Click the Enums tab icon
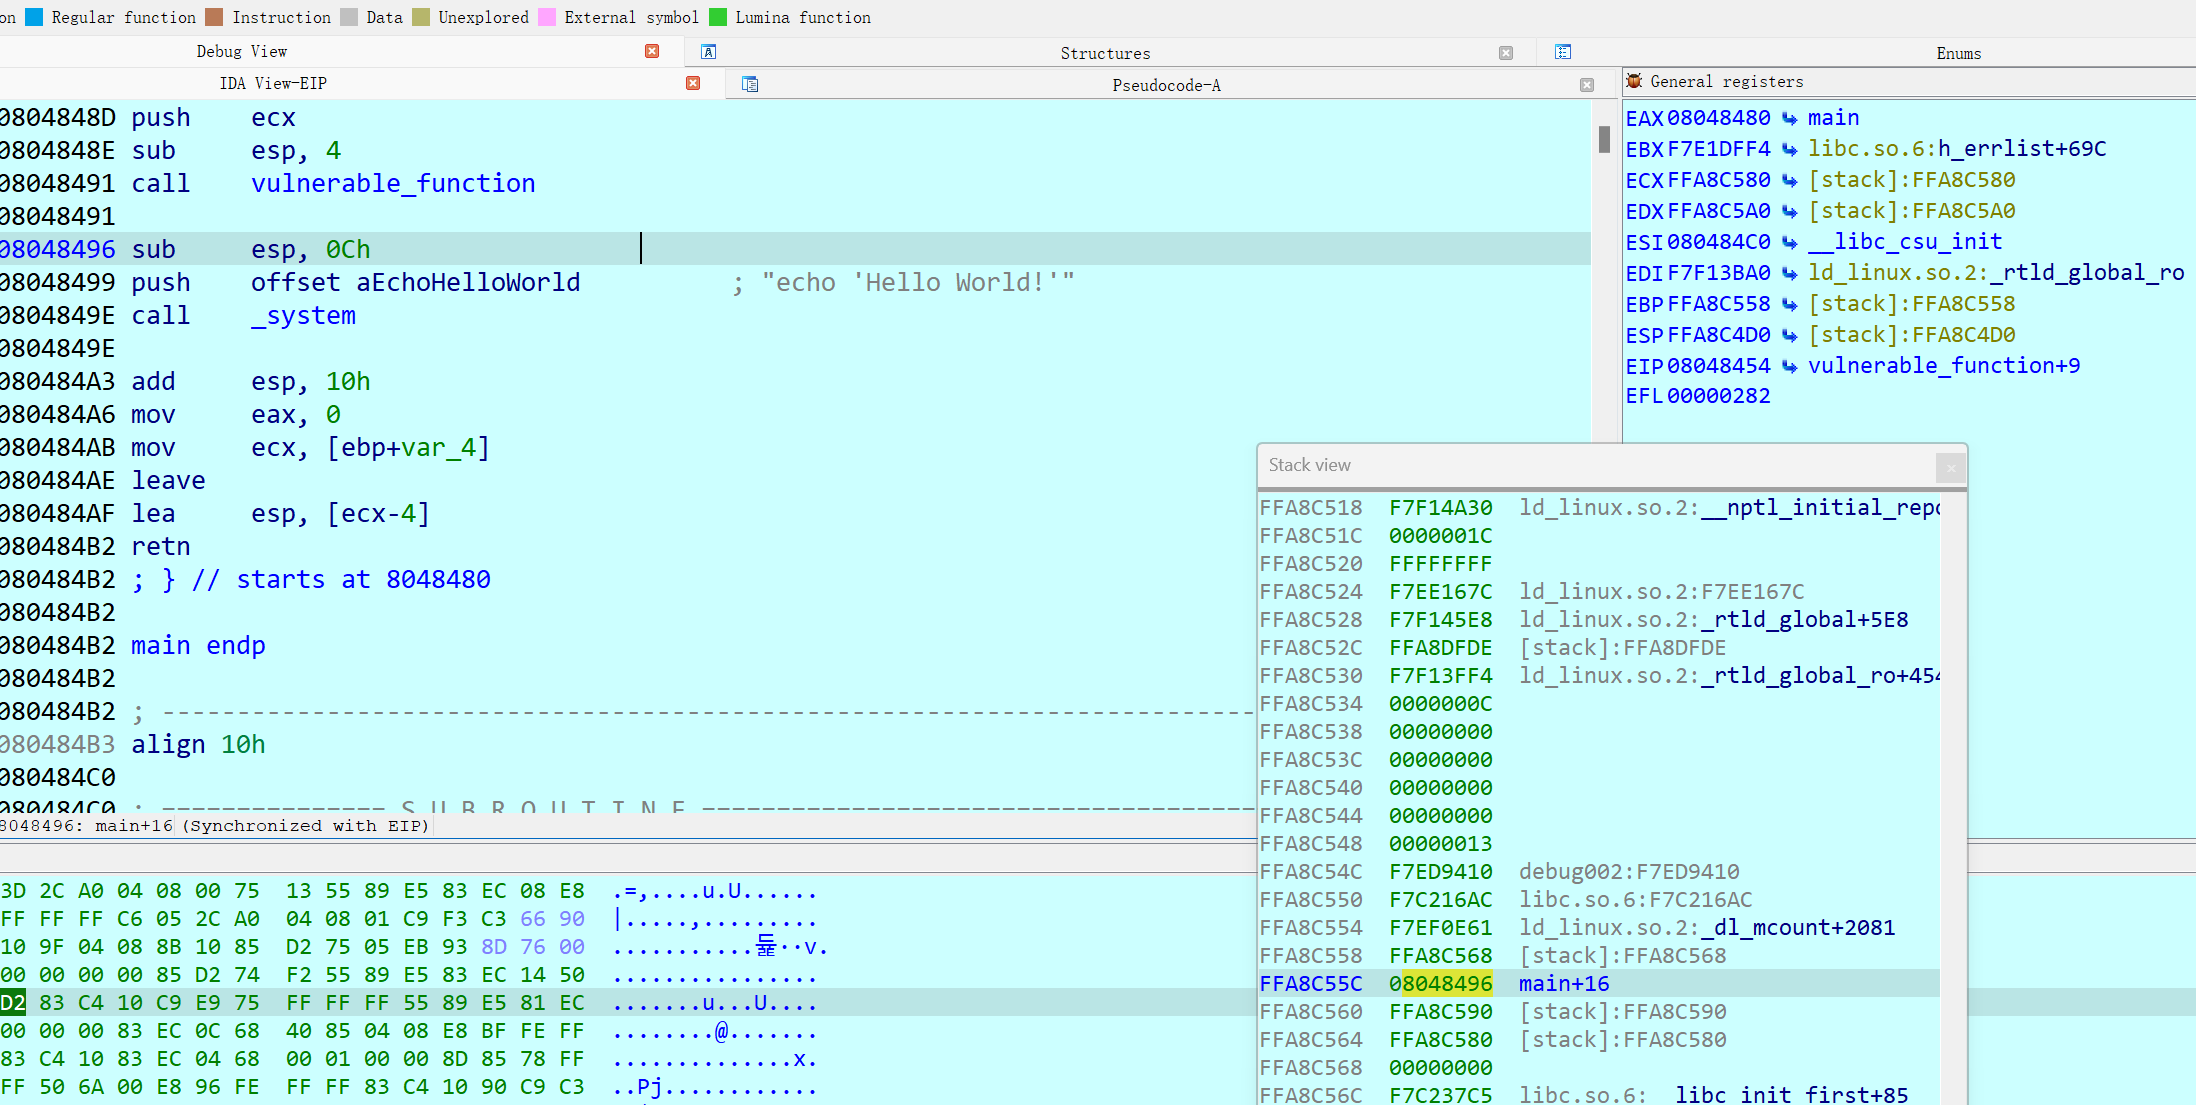The height and width of the screenshot is (1105, 2196). coord(1563,52)
